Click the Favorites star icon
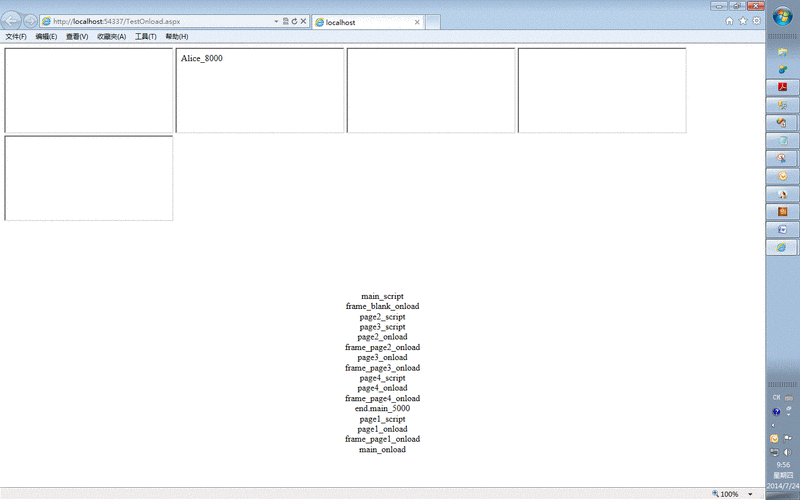The height and width of the screenshot is (500, 800). coord(743,21)
